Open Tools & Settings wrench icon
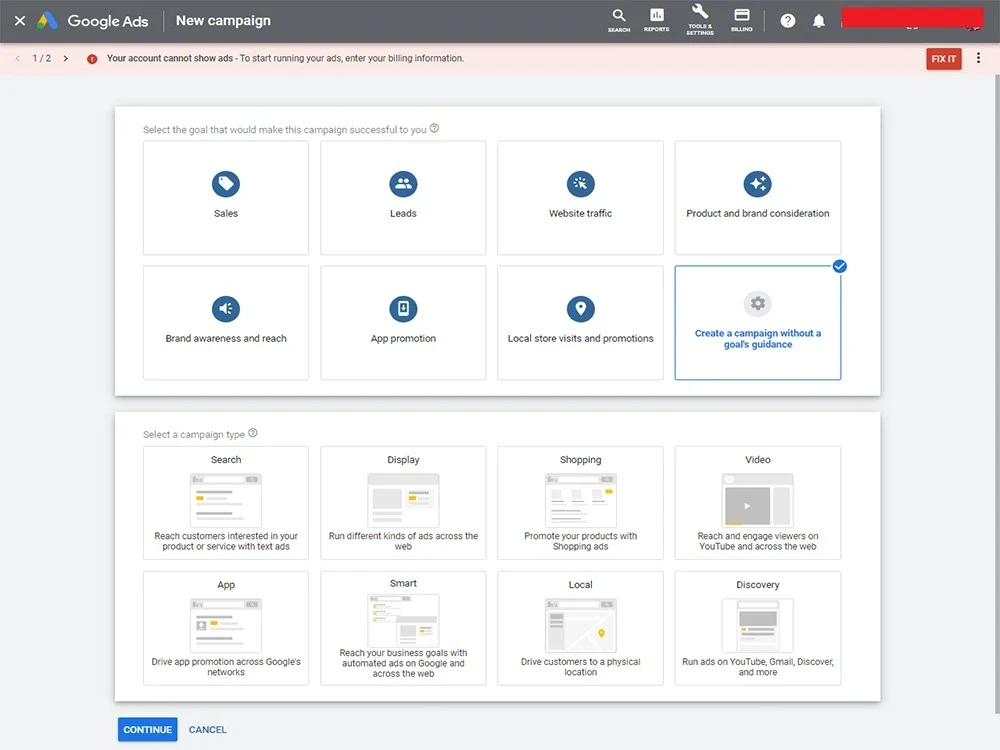1000x750 pixels. [700, 20]
